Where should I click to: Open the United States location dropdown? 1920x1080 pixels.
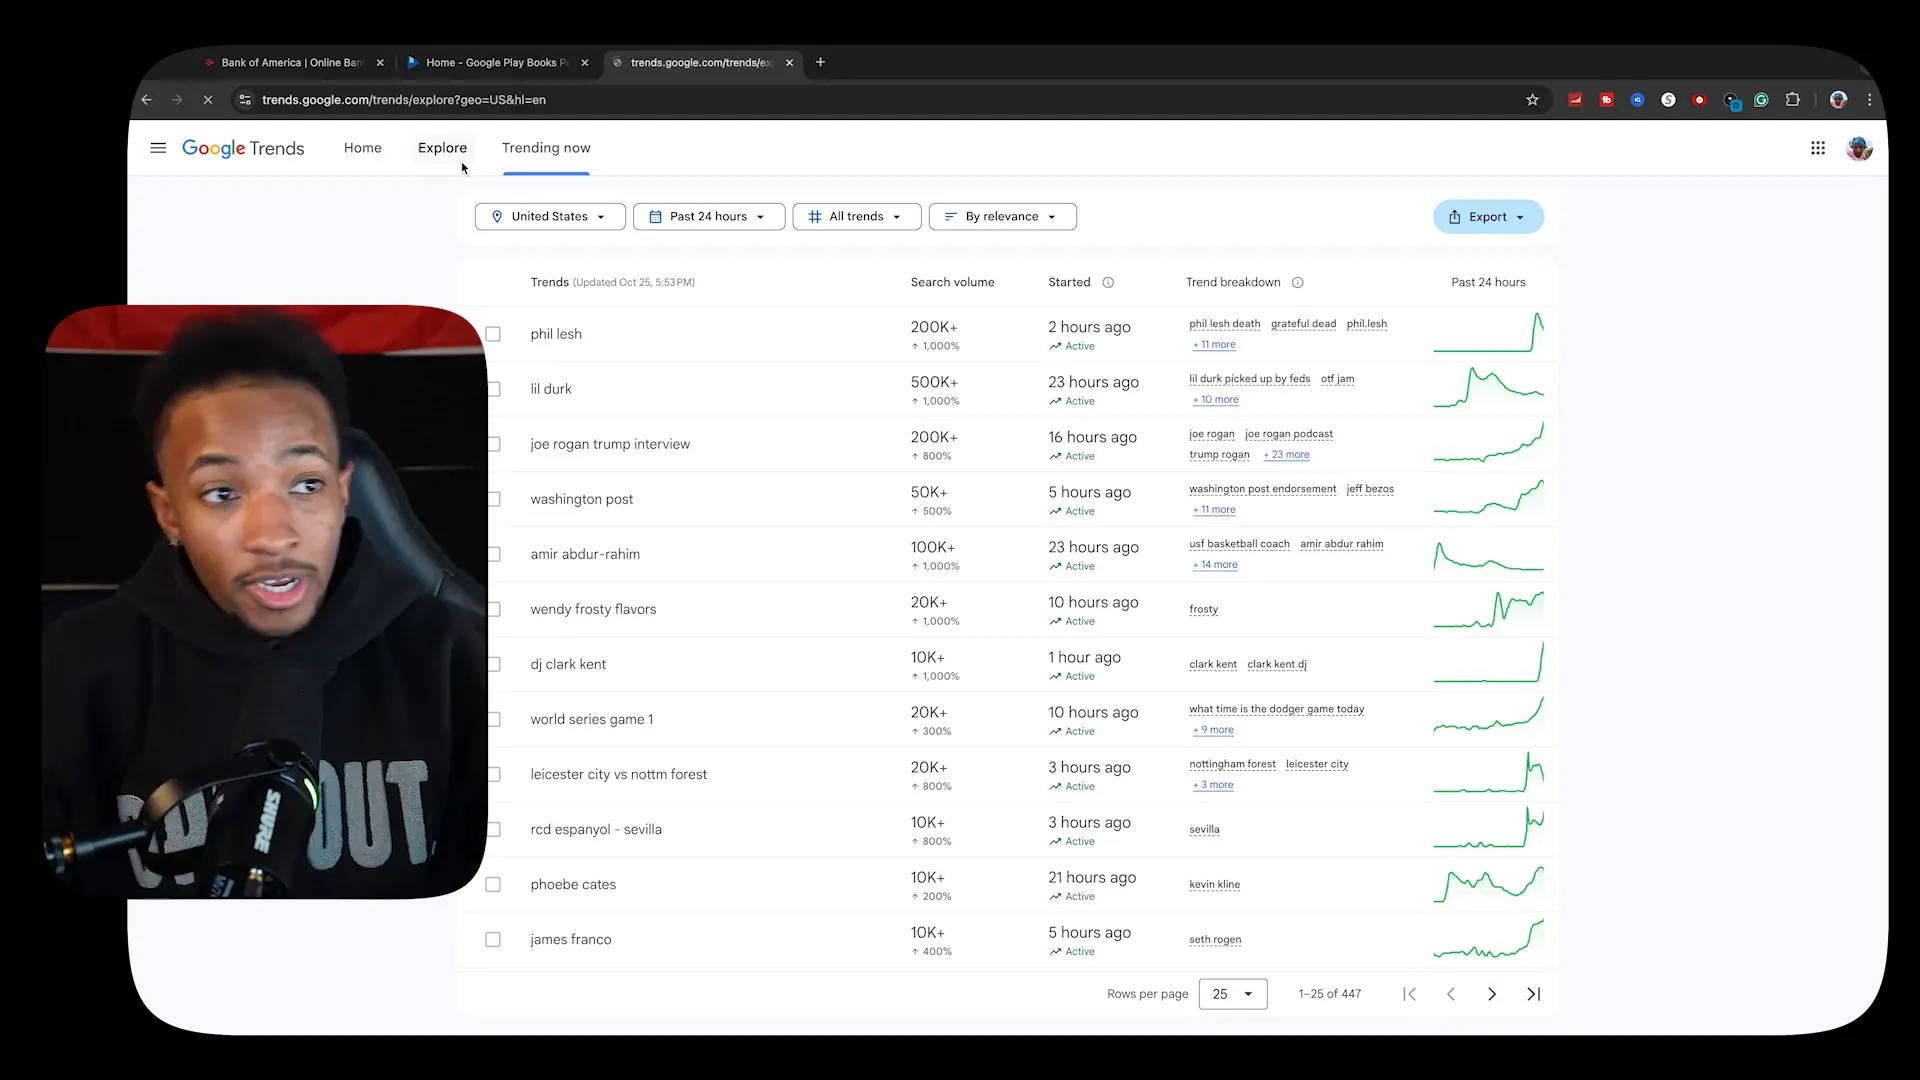point(550,217)
